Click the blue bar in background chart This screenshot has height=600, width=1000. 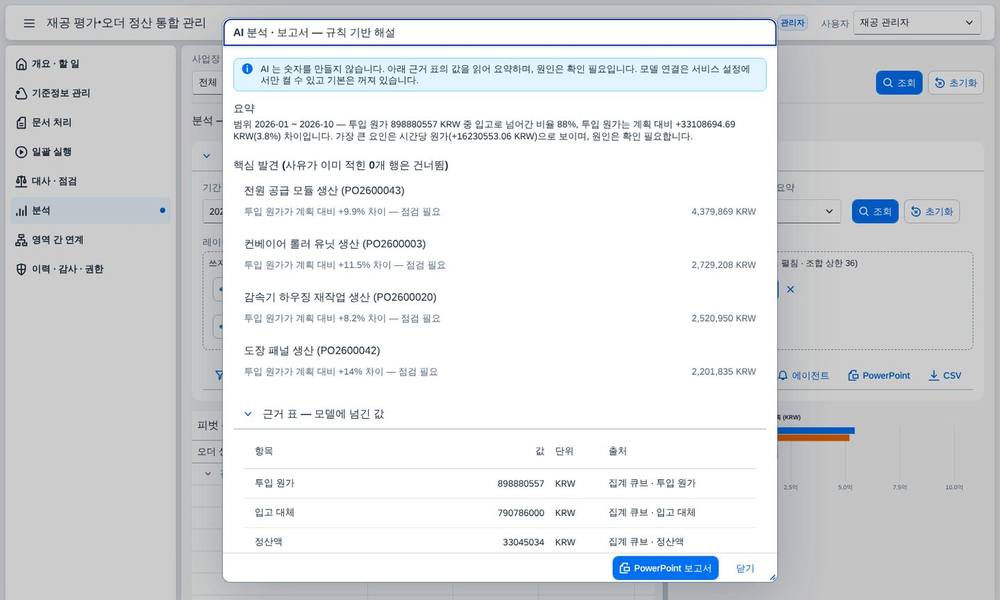pyautogui.click(x=816, y=431)
